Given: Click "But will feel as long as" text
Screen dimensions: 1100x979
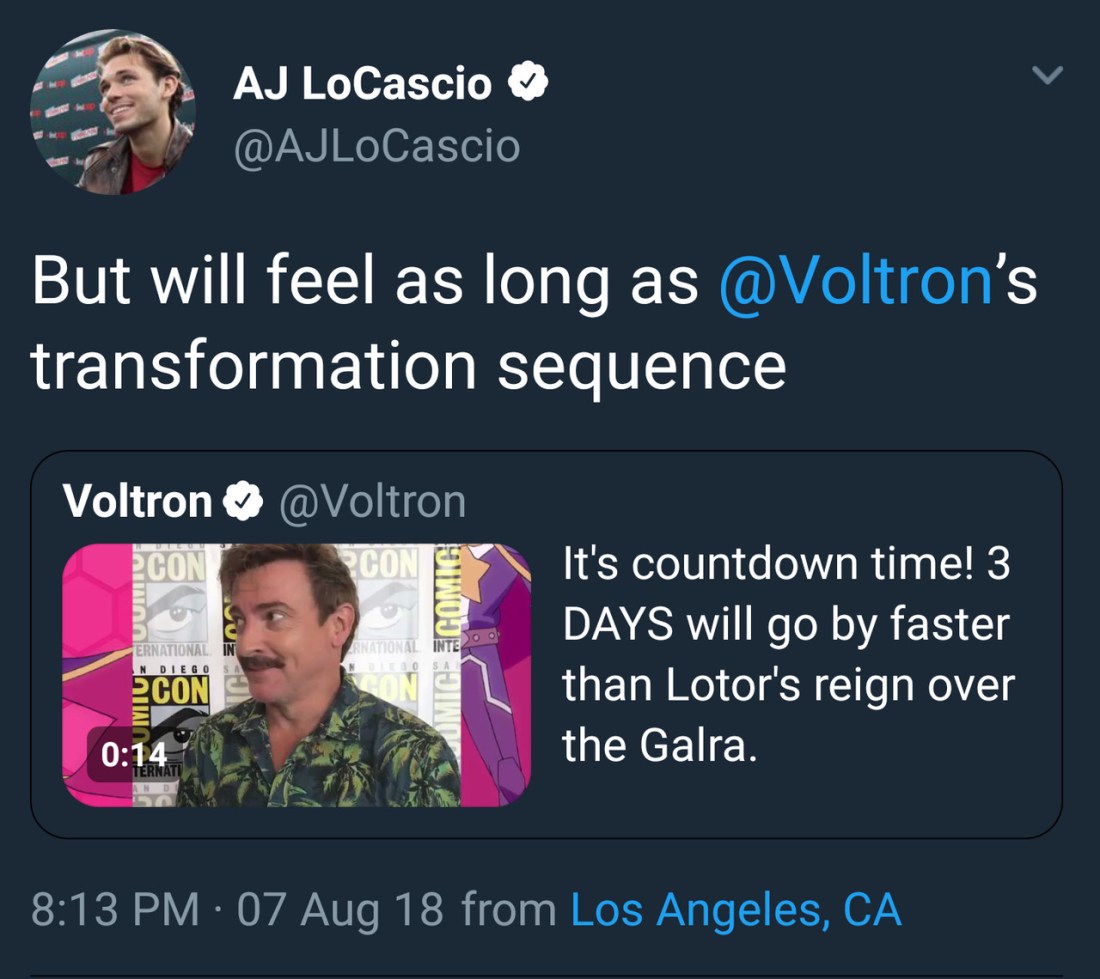Looking at the screenshot, I should tap(365, 283).
